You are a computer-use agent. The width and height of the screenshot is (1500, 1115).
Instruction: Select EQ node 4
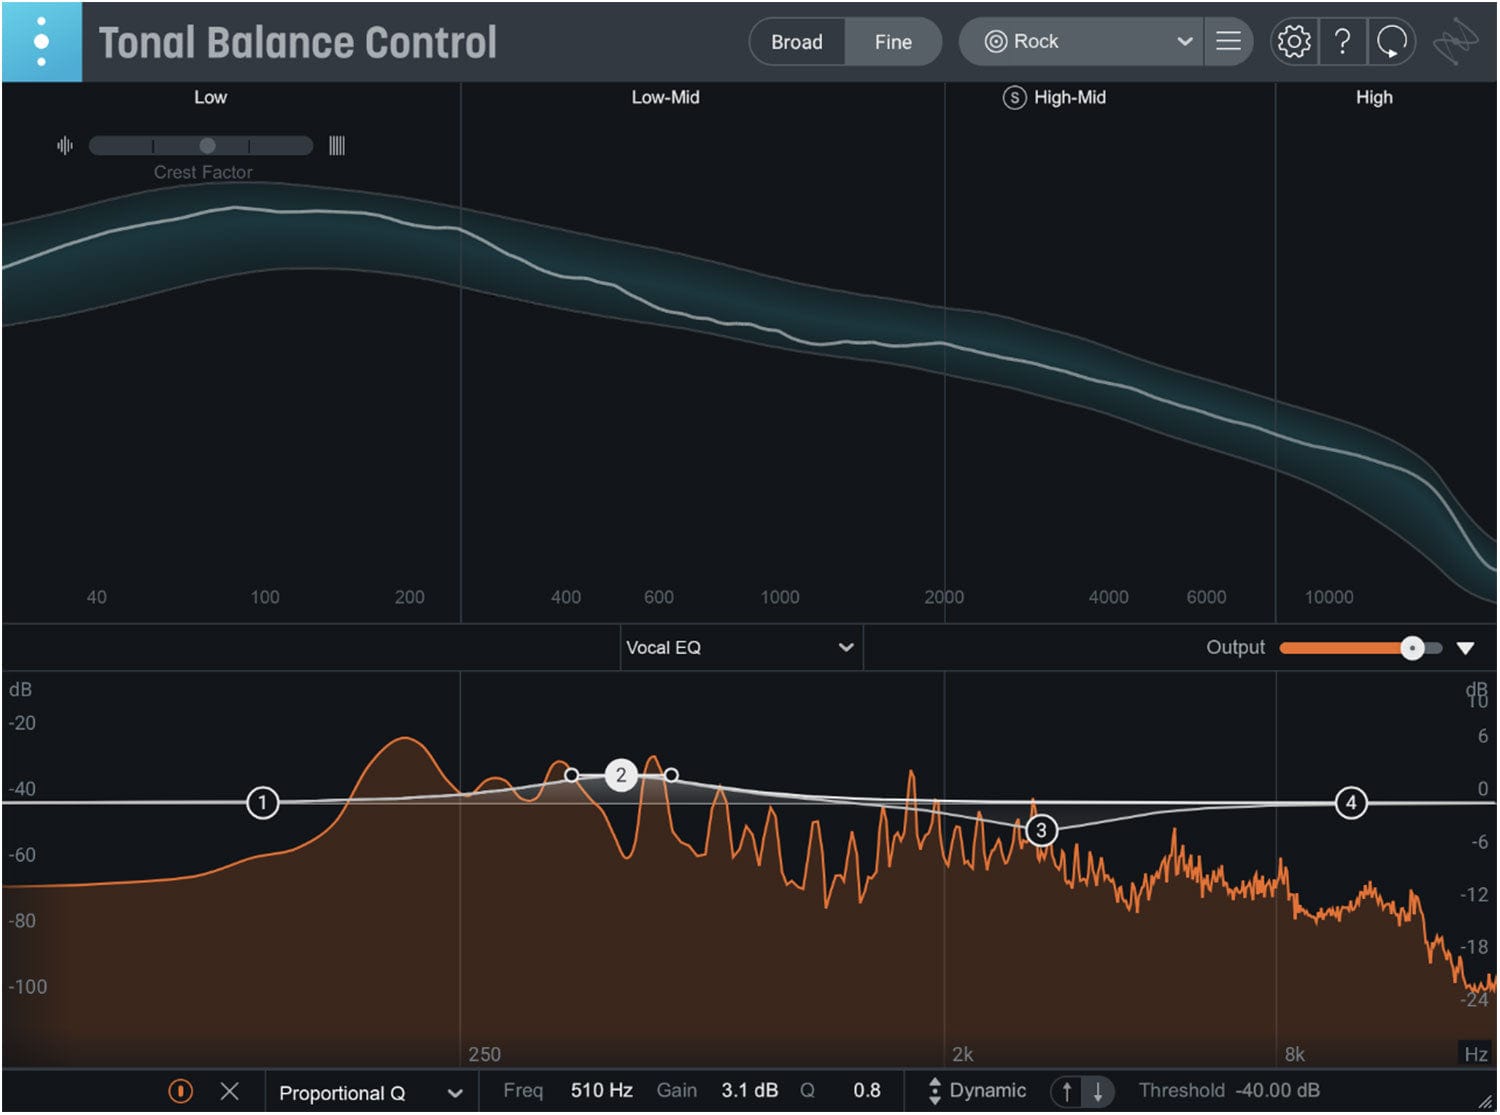[1351, 802]
